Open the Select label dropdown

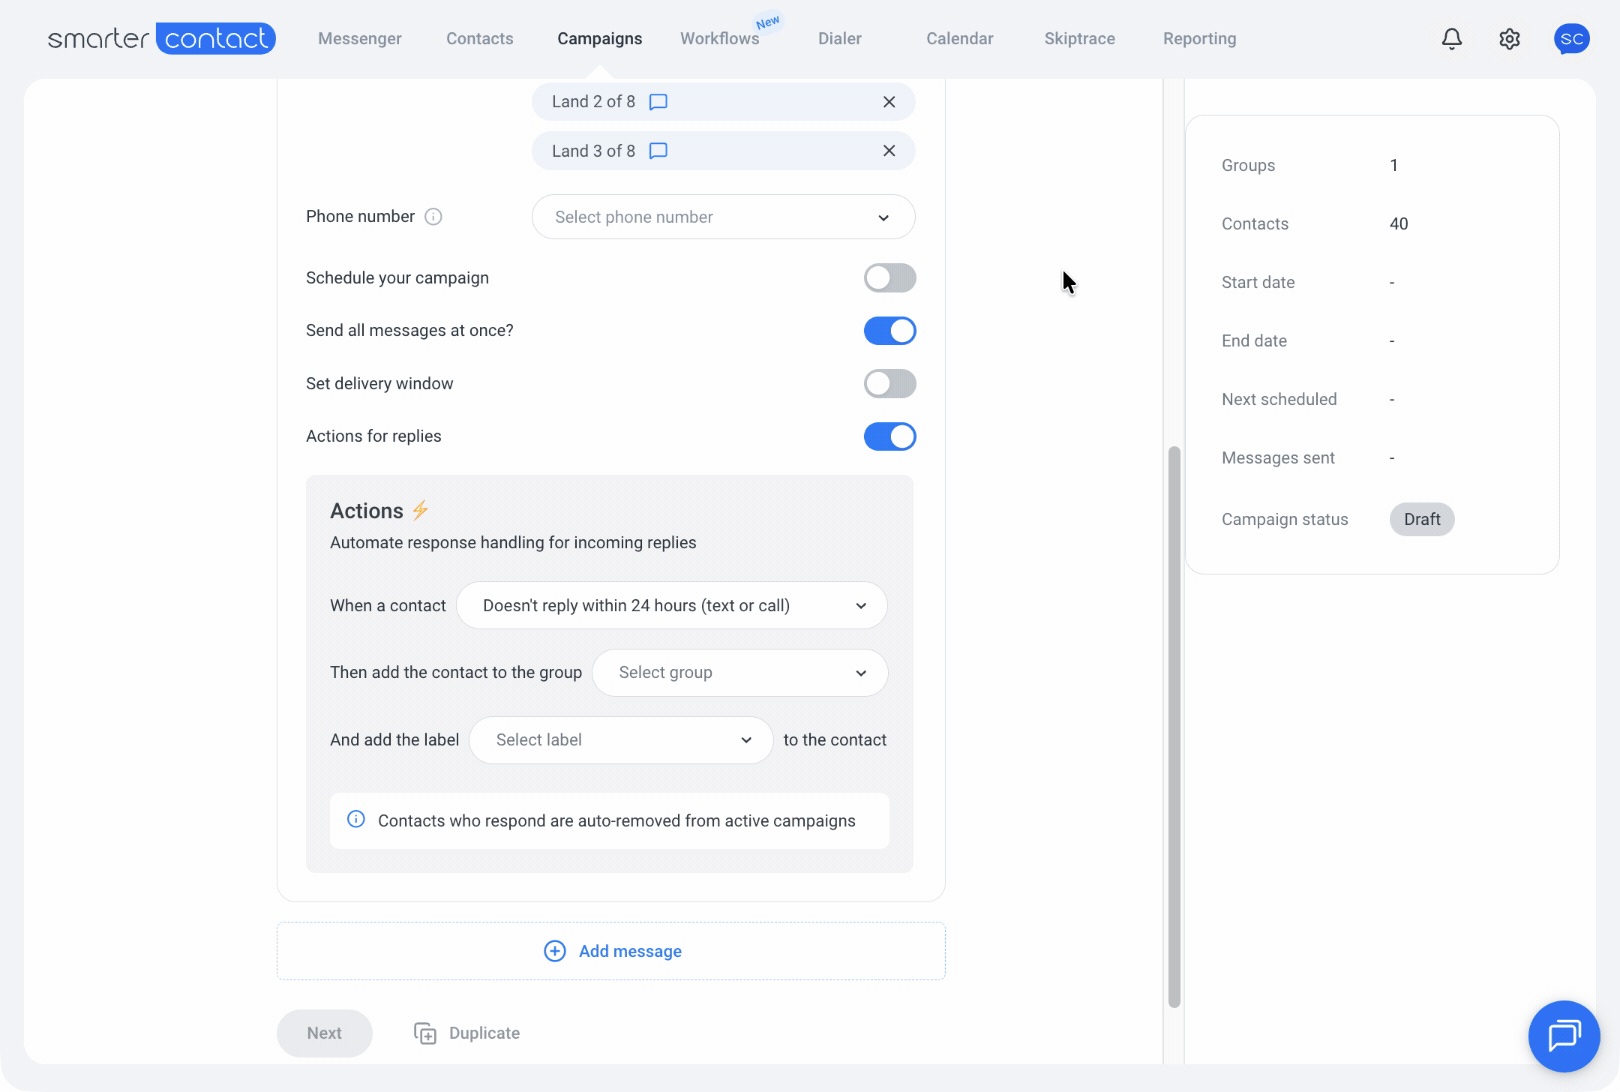click(x=620, y=740)
